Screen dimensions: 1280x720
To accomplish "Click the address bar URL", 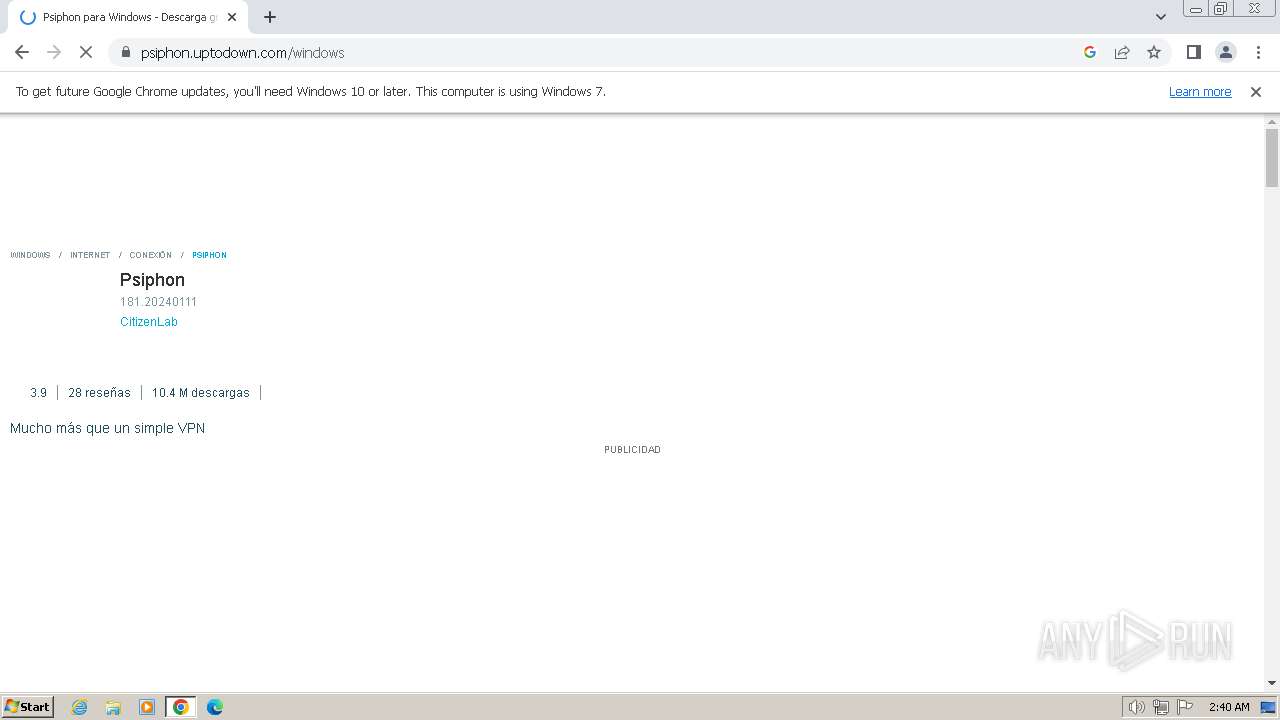I will pyautogui.click(x=242, y=53).
